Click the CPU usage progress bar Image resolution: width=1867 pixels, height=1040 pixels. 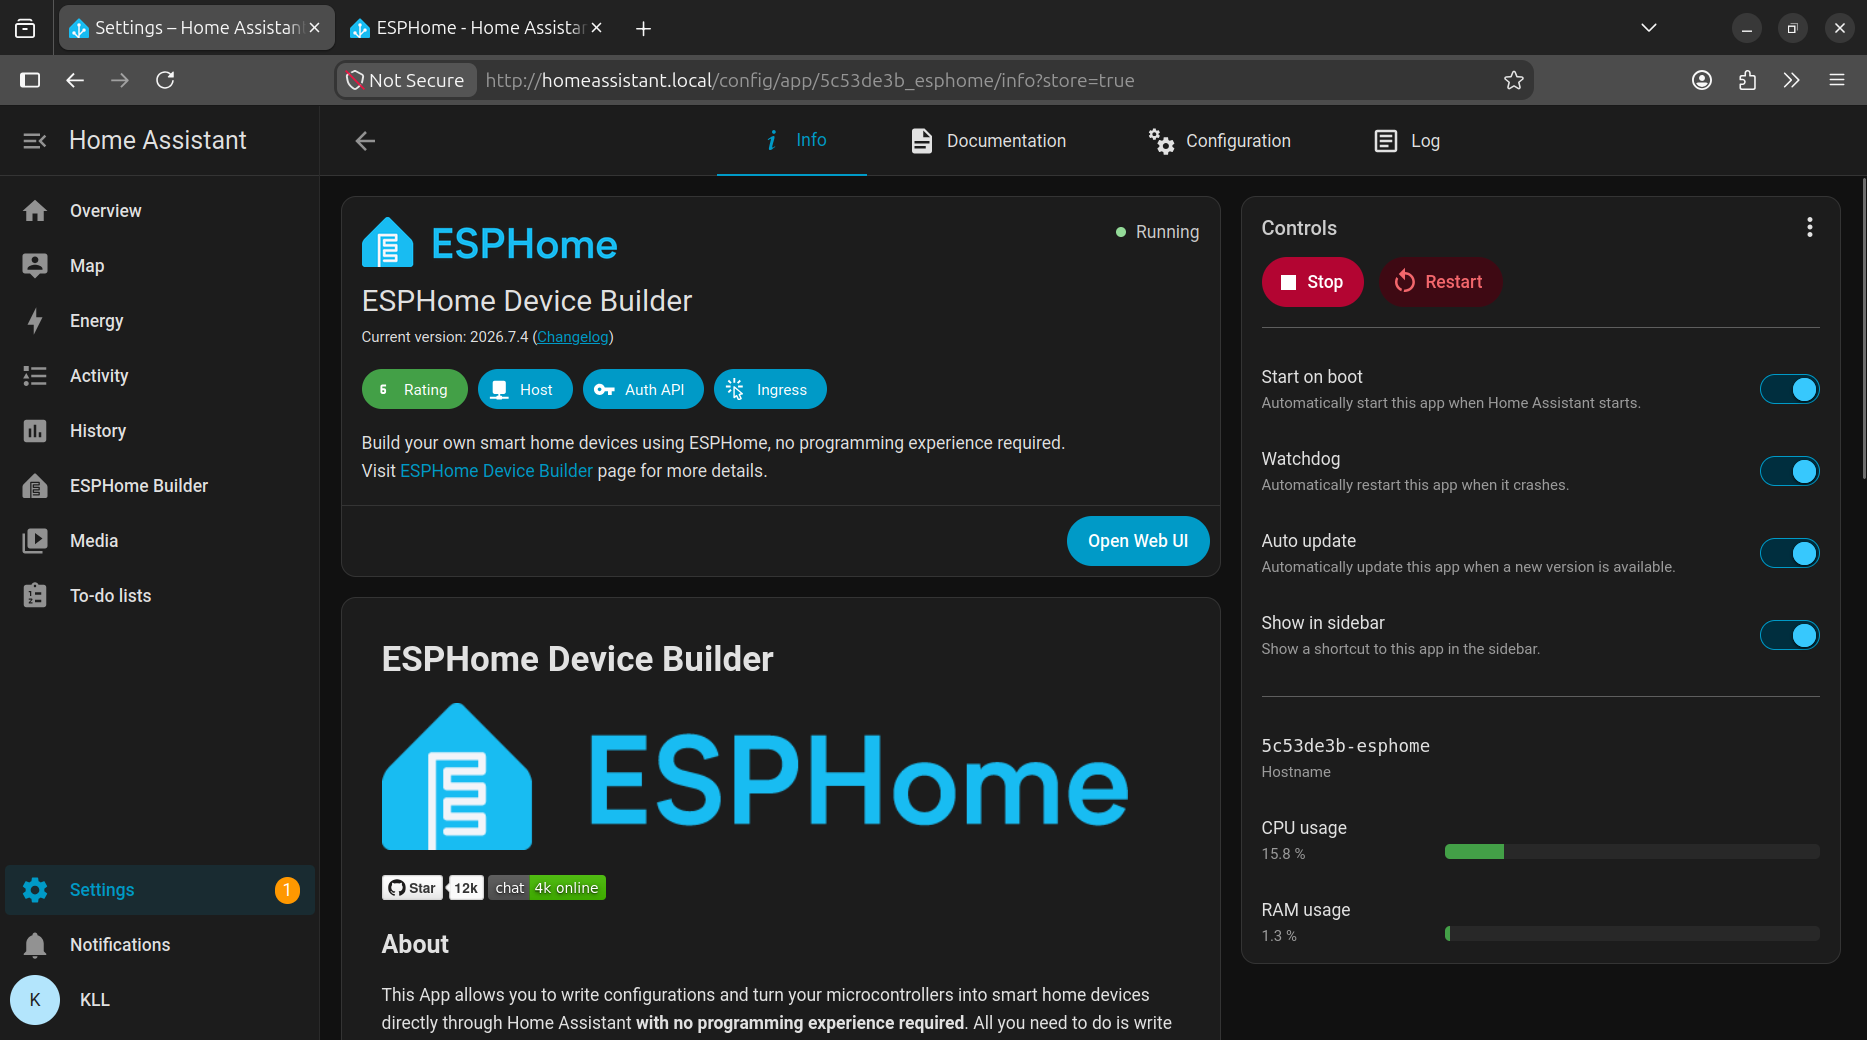1632,852
